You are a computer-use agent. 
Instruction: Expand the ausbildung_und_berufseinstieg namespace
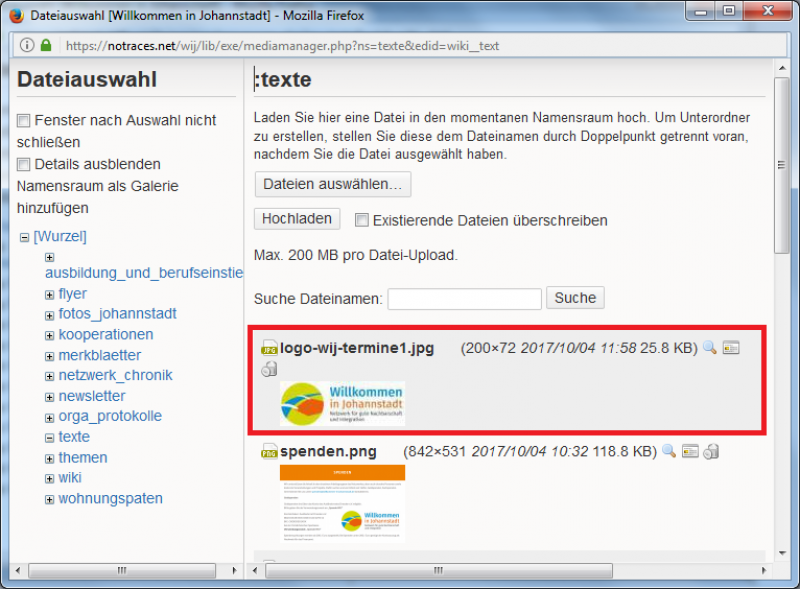pos(49,257)
